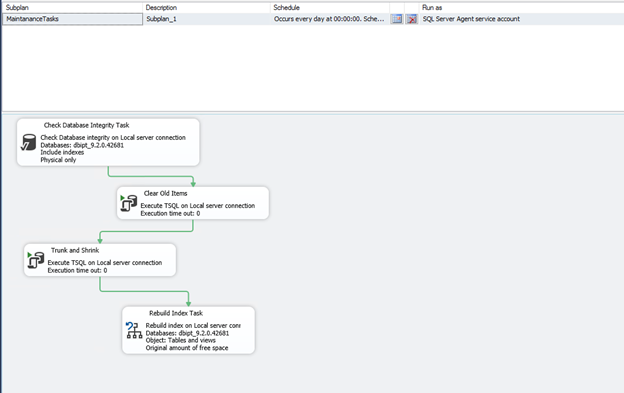
Task: Click 'Include indexes' in the integrity task
Action: 62,152
